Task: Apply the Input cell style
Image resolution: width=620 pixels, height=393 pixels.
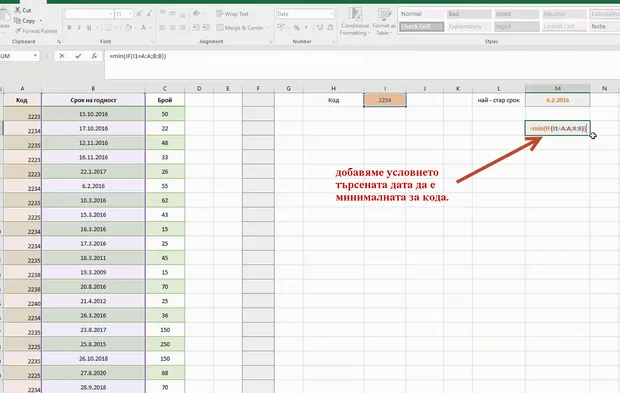Action: coord(516,26)
